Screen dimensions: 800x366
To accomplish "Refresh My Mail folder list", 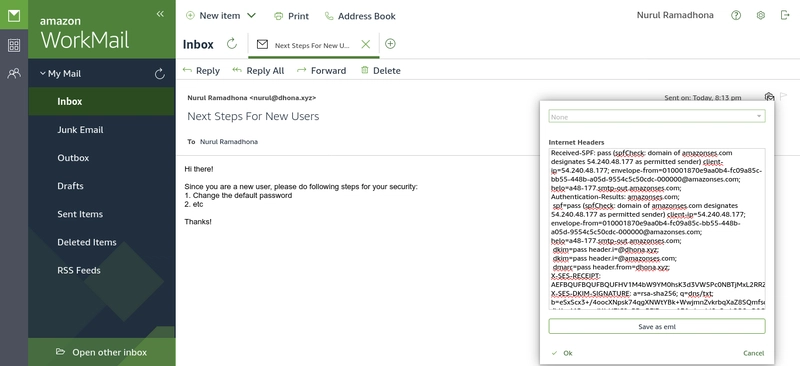I will 160,74.
